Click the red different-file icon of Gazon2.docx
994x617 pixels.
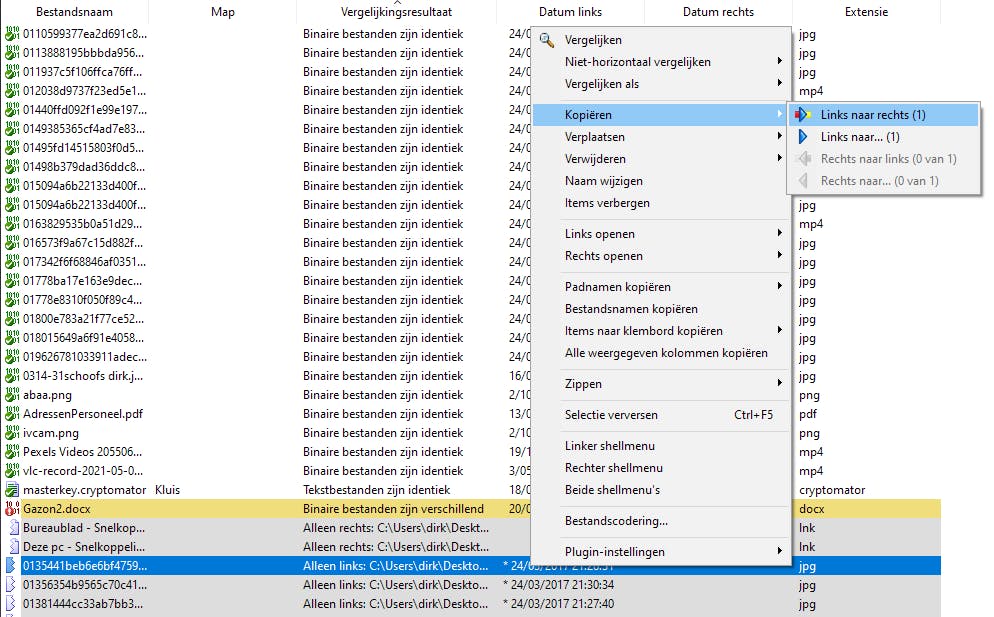[x=11, y=509]
